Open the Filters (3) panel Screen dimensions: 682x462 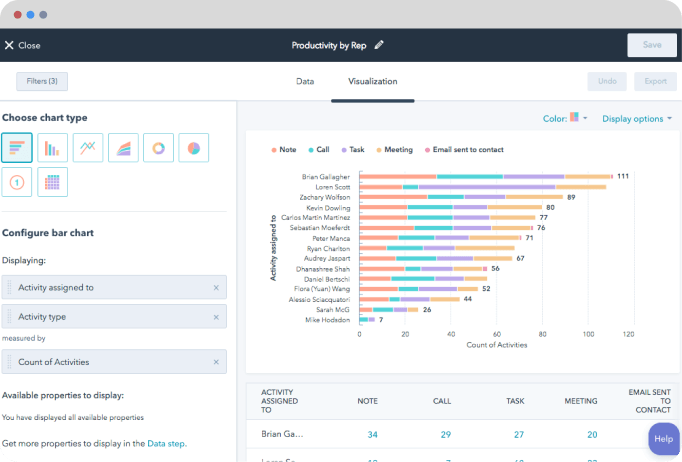tap(42, 81)
